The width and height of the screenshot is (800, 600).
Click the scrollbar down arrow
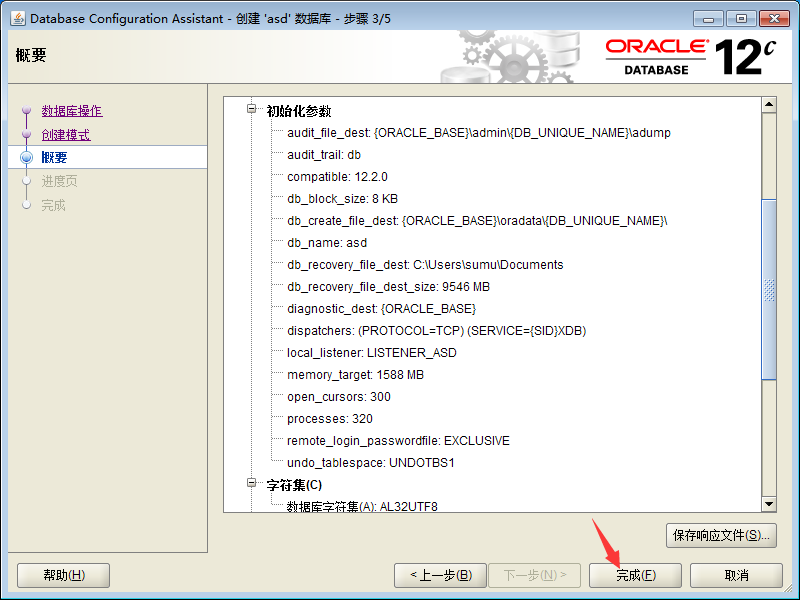[x=769, y=504]
